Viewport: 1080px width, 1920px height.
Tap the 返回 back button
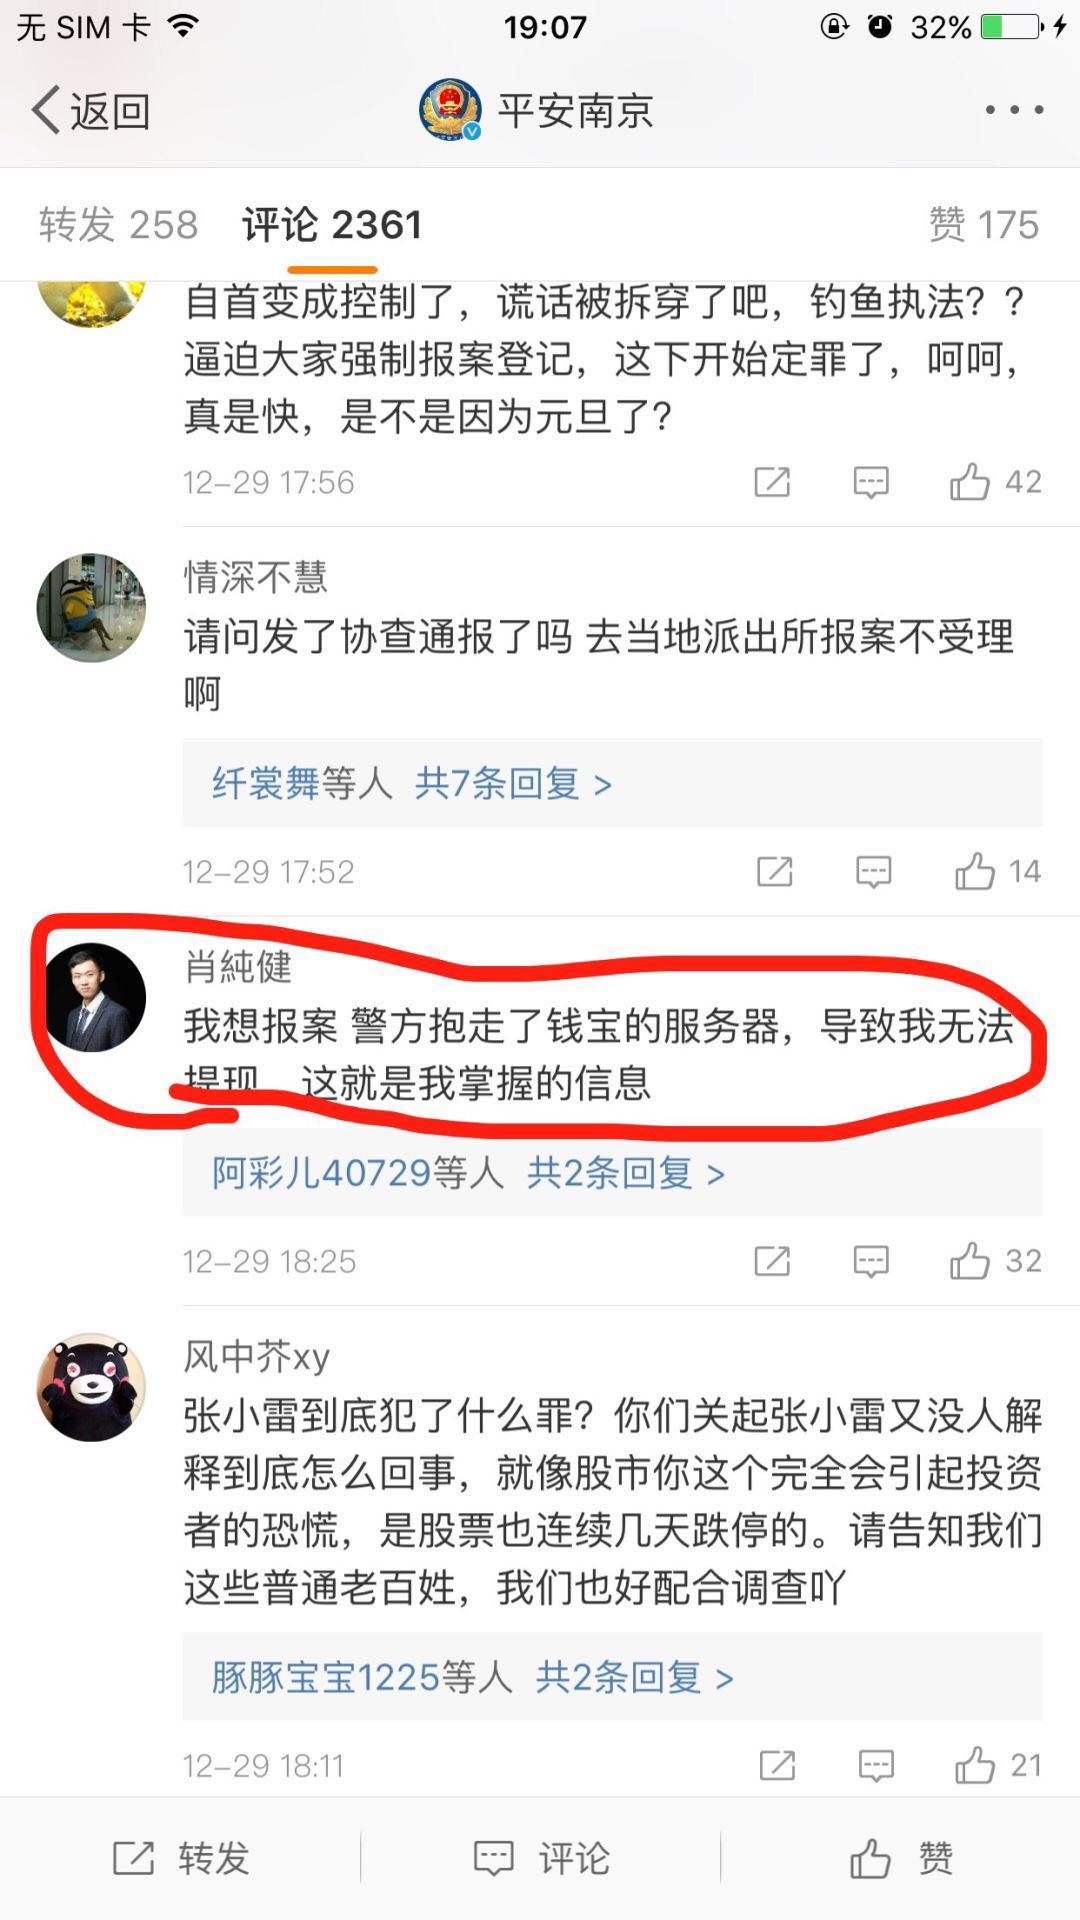(92, 110)
